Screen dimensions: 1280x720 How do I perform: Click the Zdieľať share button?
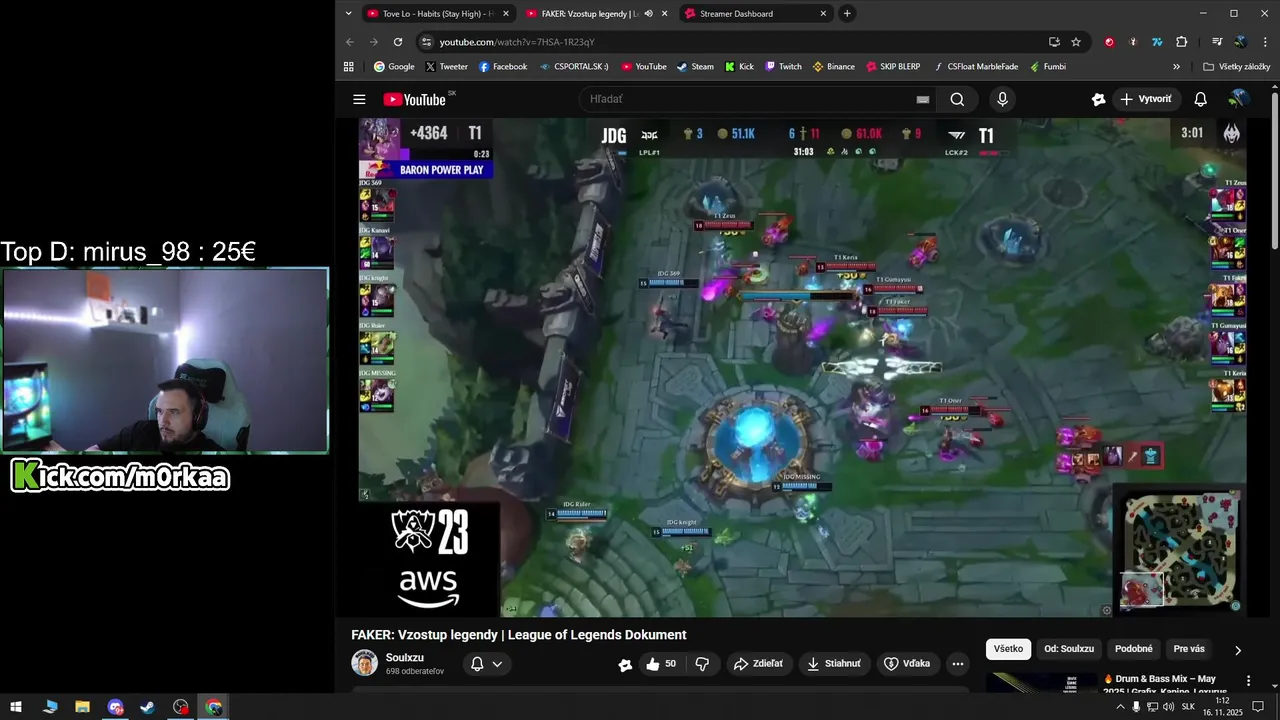[758, 663]
